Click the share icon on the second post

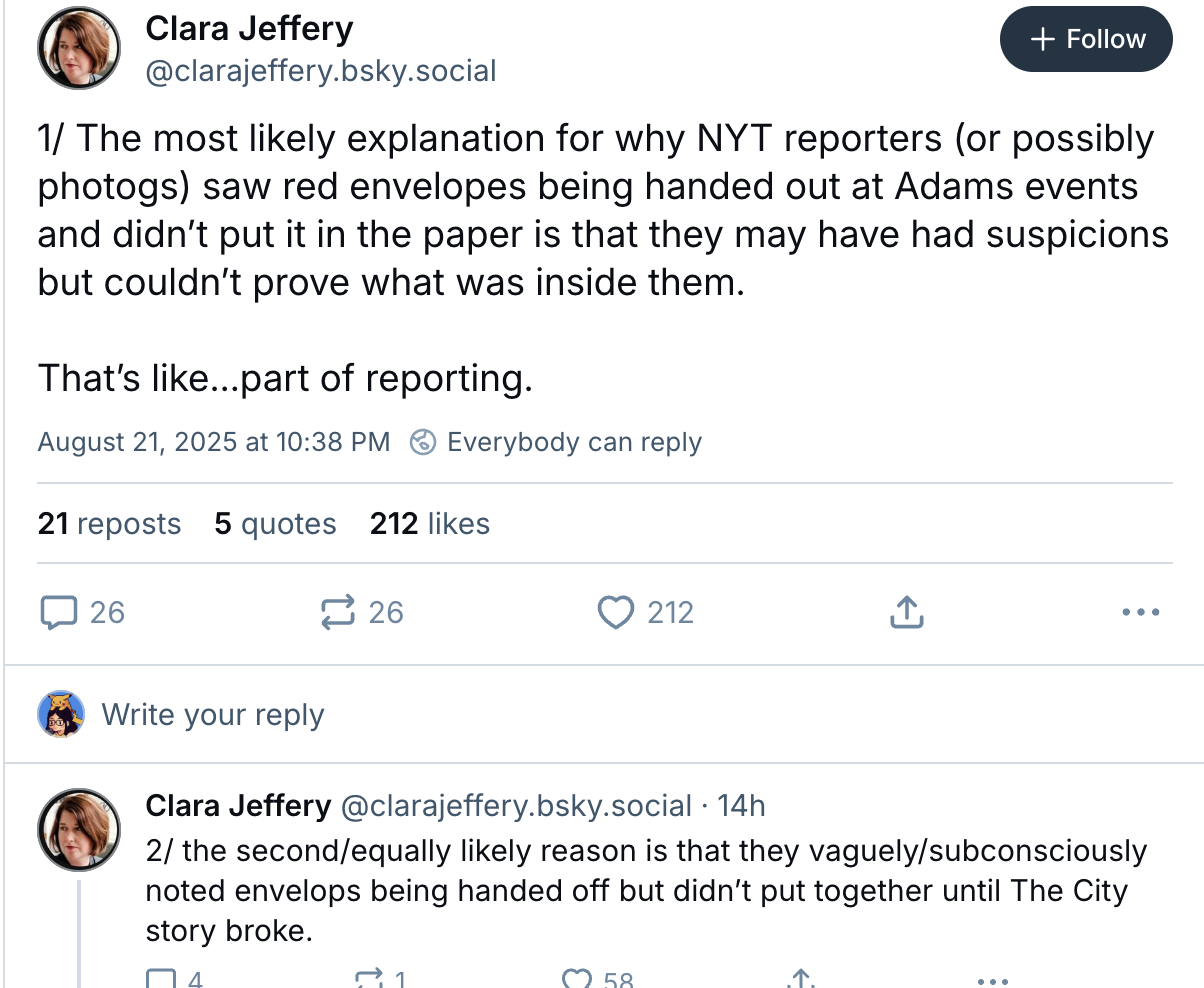(799, 980)
